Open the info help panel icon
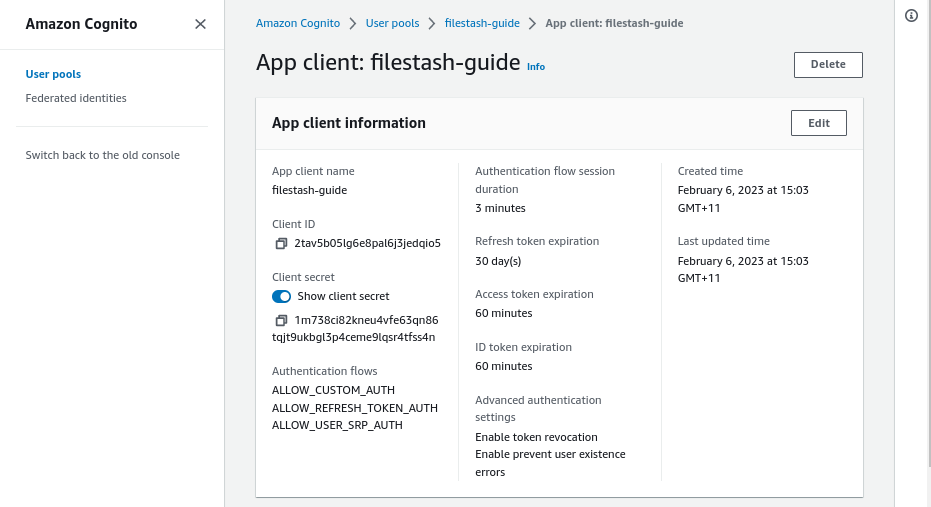This screenshot has width=931, height=507. tap(911, 16)
